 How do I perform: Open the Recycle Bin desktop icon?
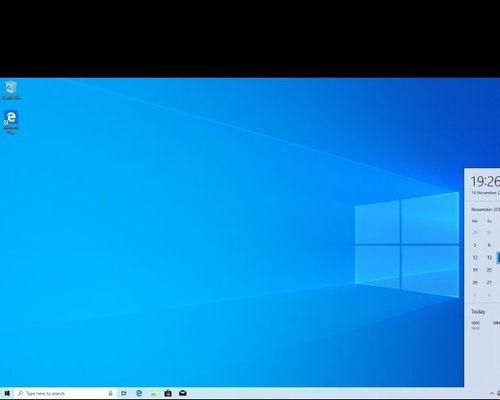click(x=11, y=90)
